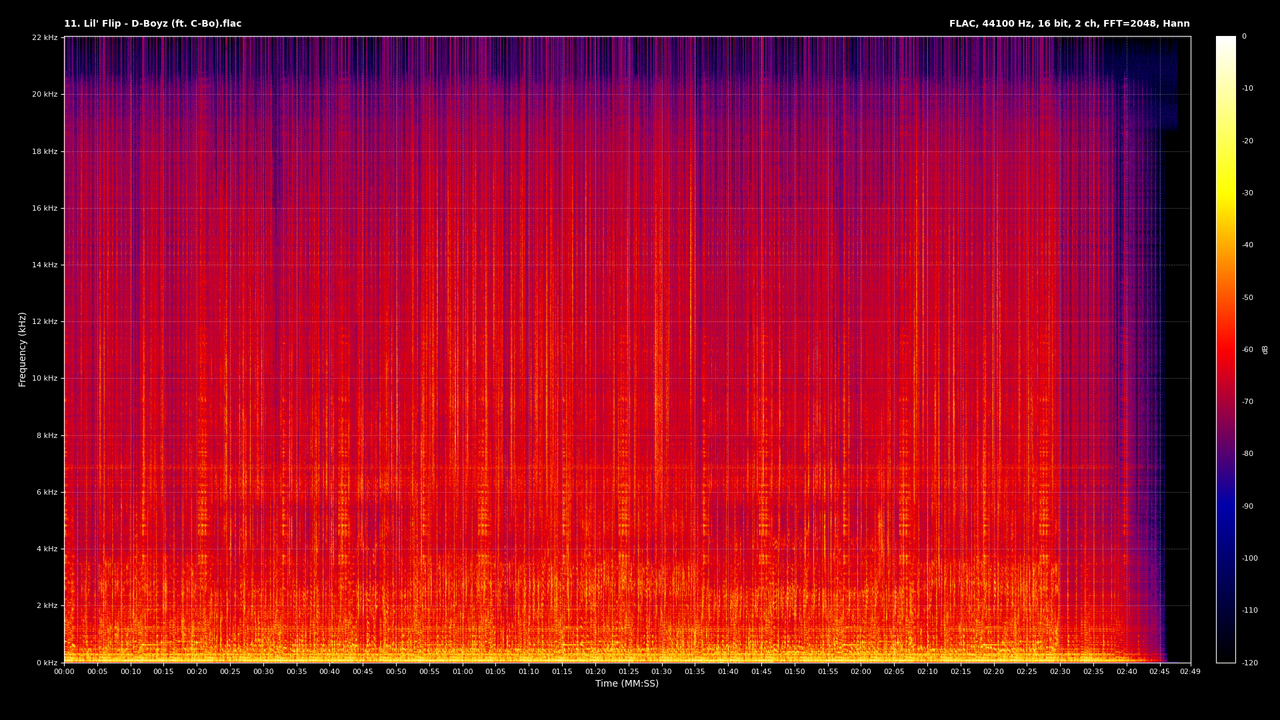Image resolution: width=1280 pixels, height=720 pixels.
Task: Click the FLAC format info text
Action: coord(1069,24)
